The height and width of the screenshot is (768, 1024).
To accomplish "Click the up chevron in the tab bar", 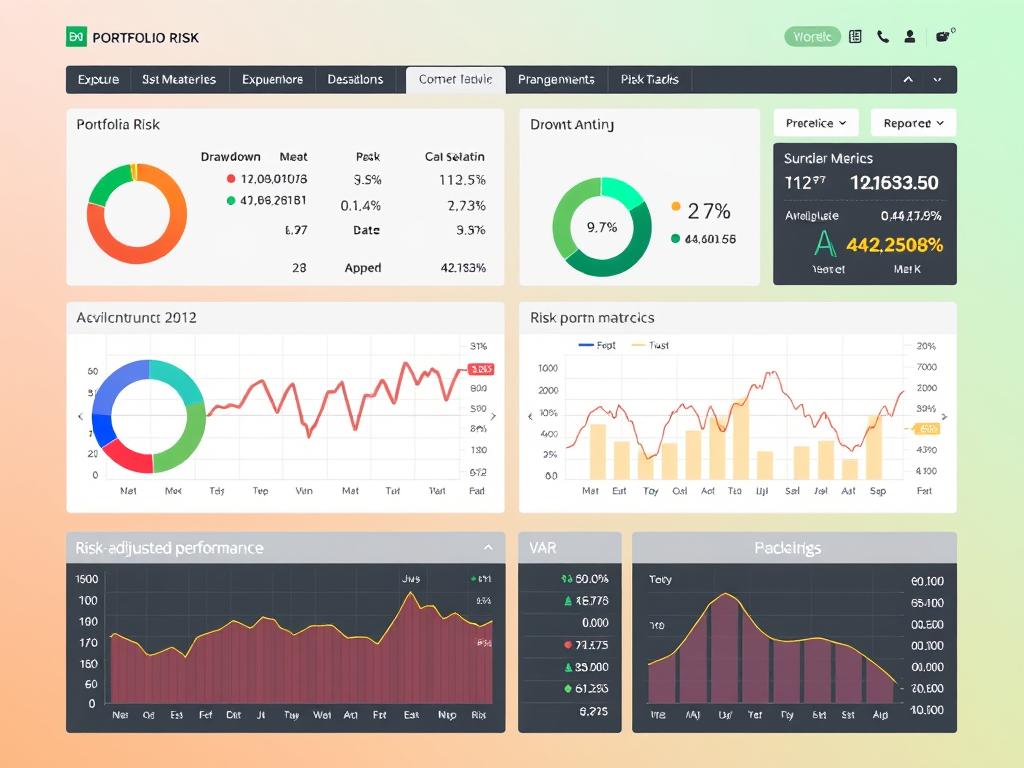I will click(x=908, y=80).
